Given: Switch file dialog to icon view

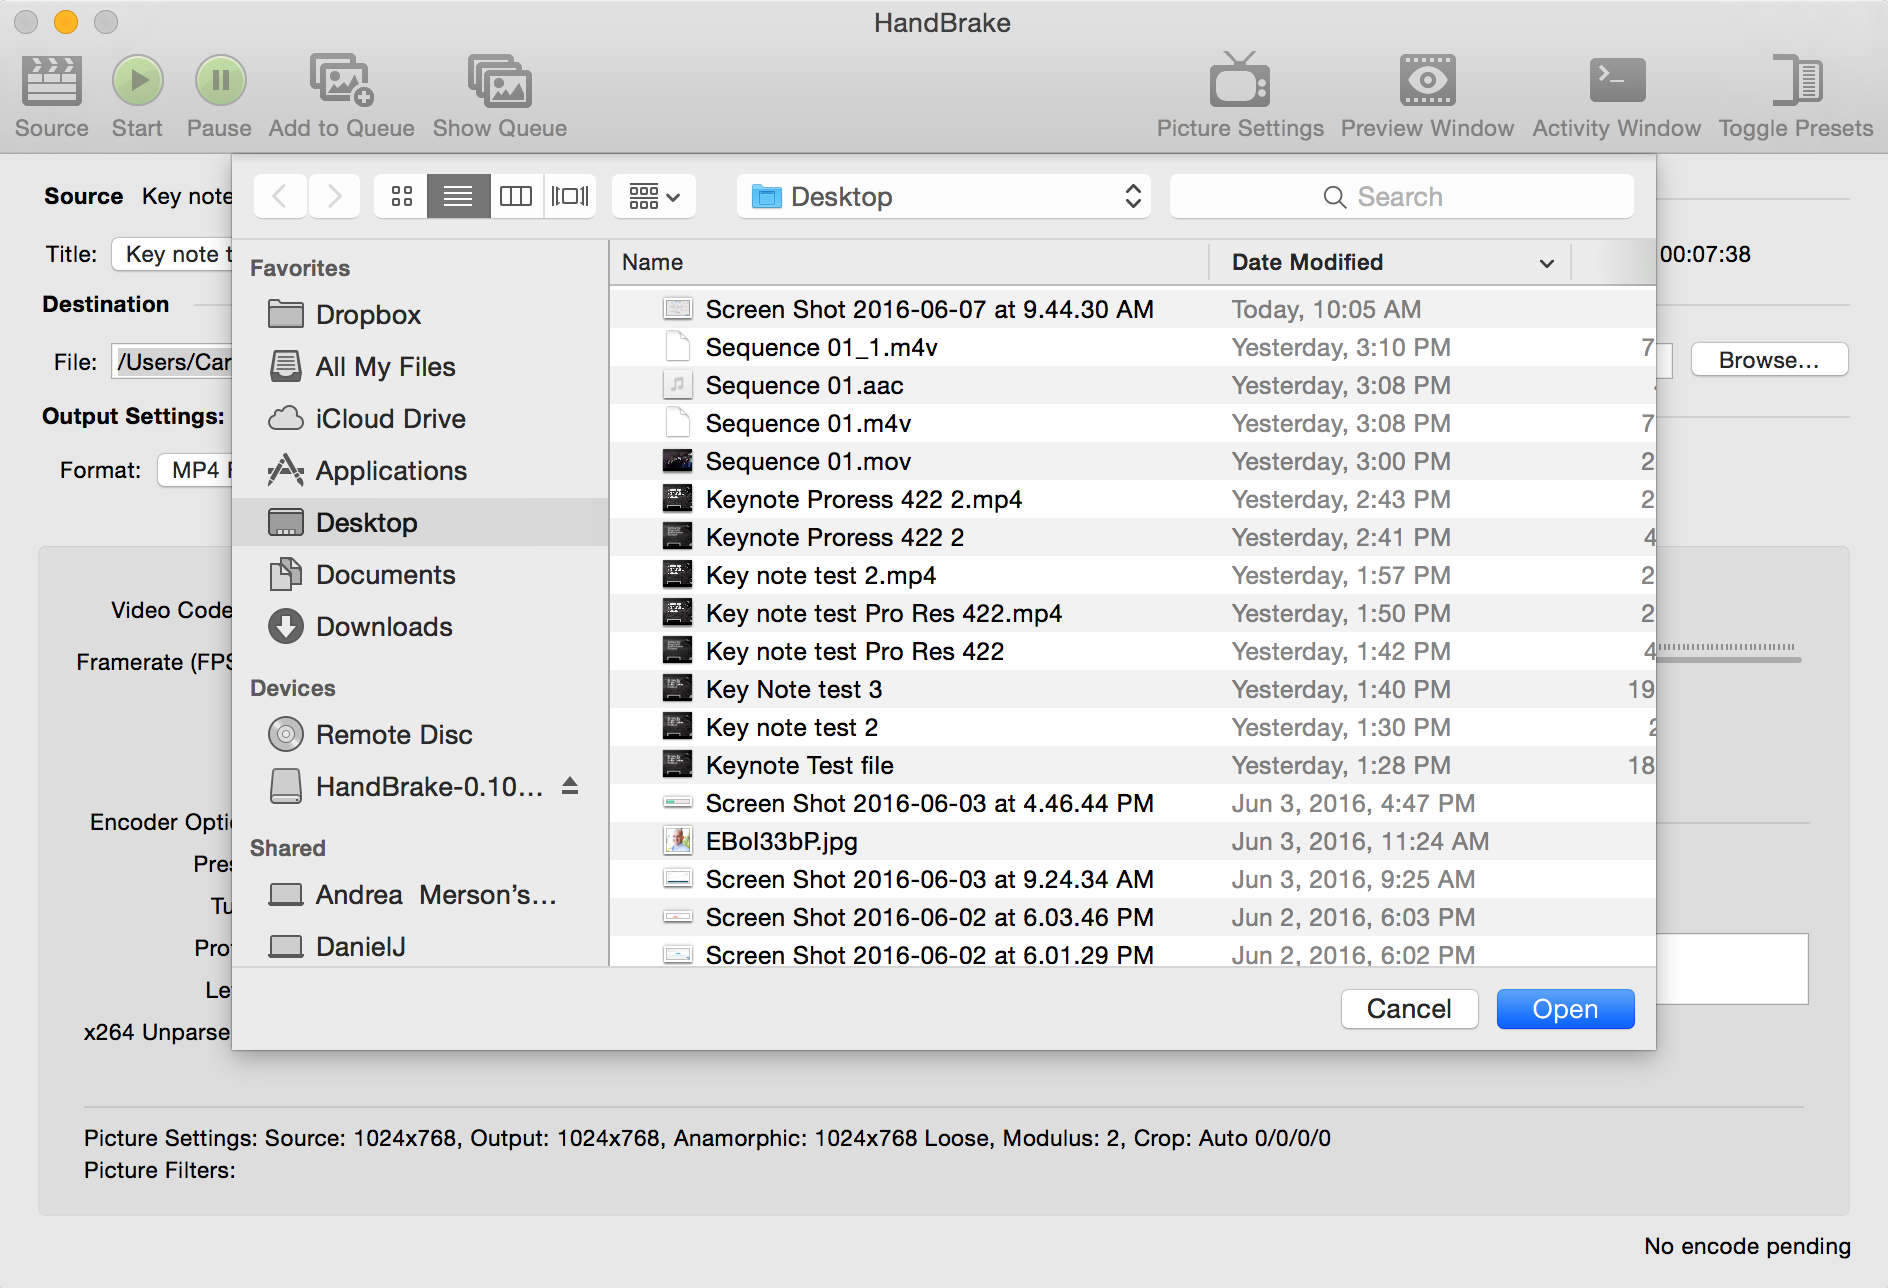Looking at the screenshot, I should pos(402,196).
